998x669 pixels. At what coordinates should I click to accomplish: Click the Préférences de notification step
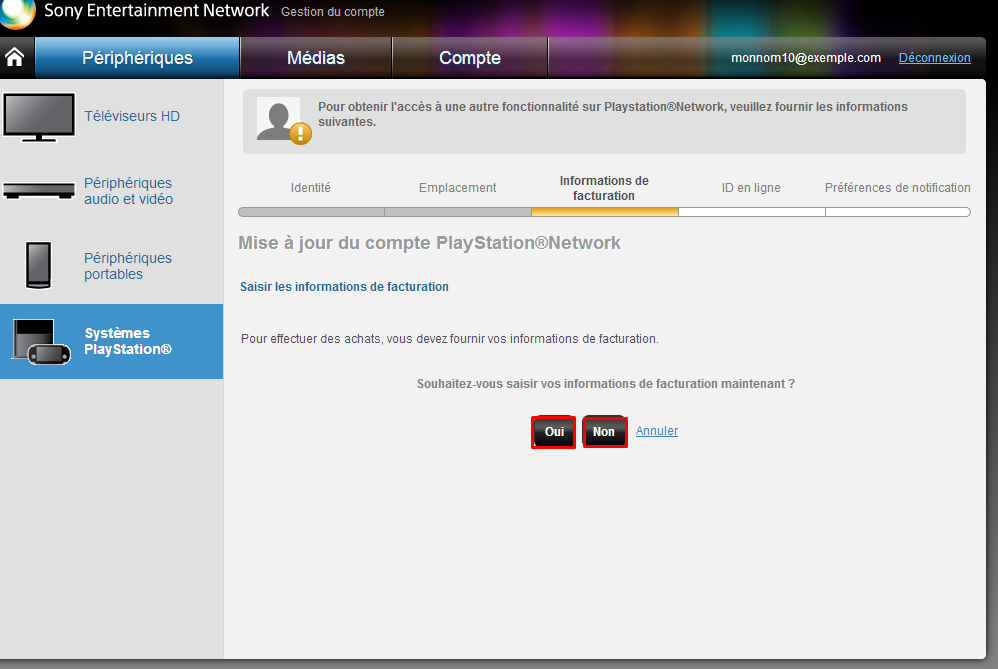click(897, 188)
